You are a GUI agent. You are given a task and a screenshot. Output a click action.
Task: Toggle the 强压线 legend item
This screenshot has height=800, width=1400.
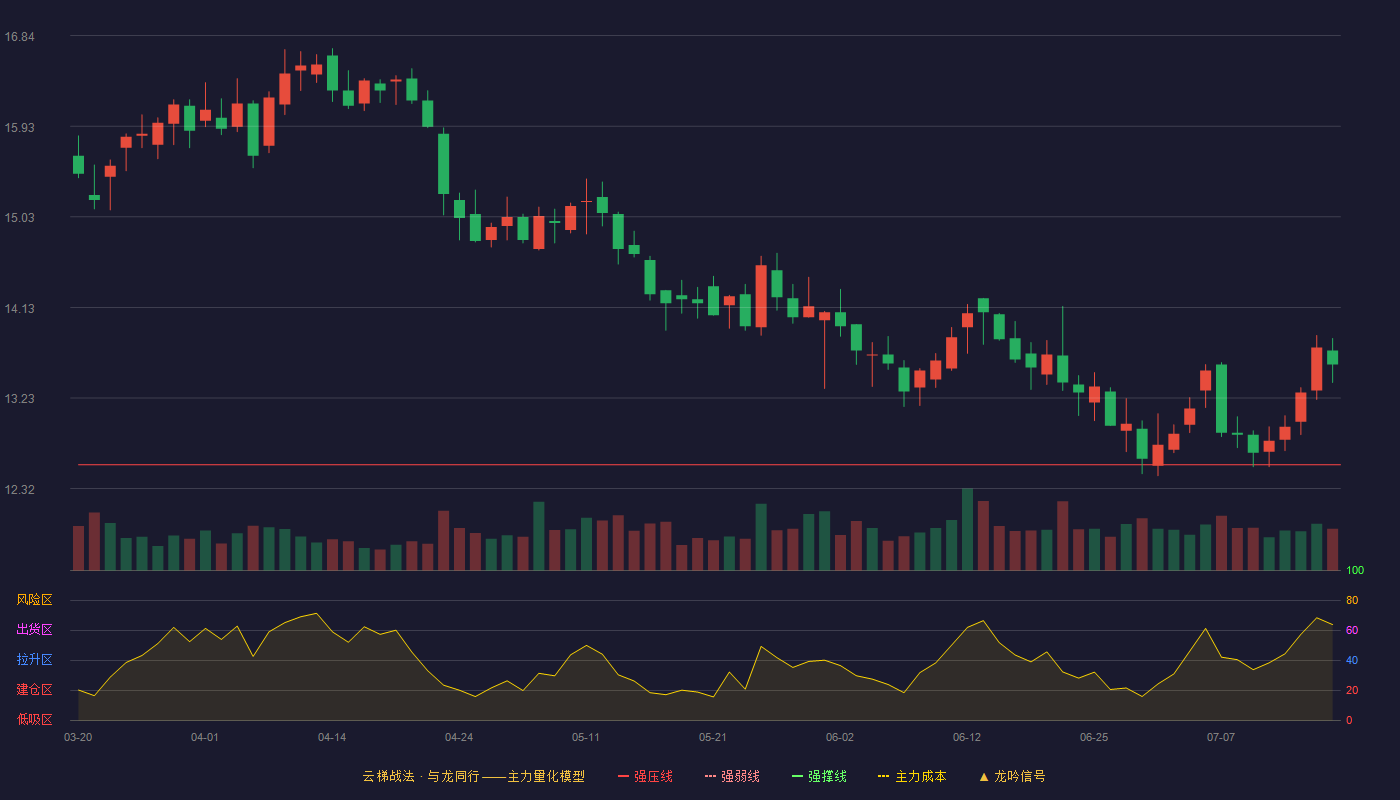click(x=645, y=776)
